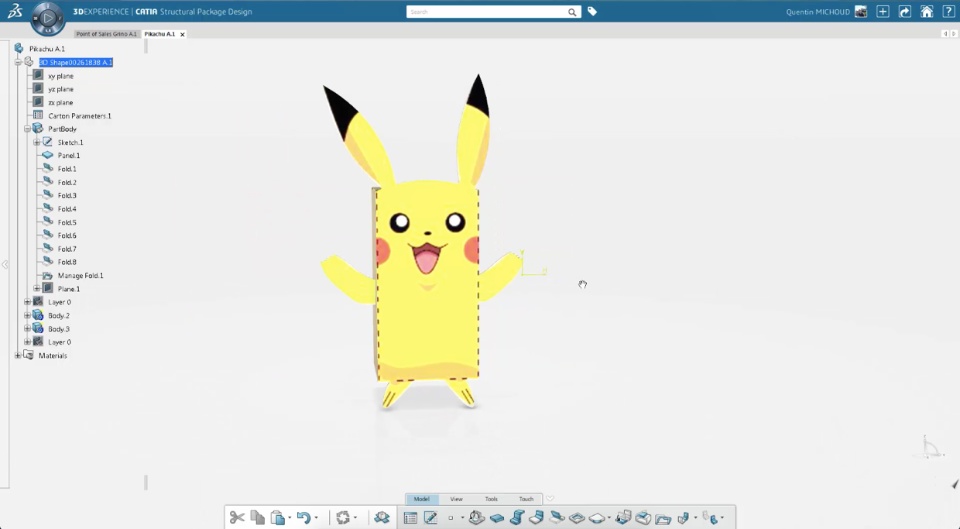This screenshot has height=529, width=960.
Task: Collapse the left tree panel arrow
Action: click(5, 264)
